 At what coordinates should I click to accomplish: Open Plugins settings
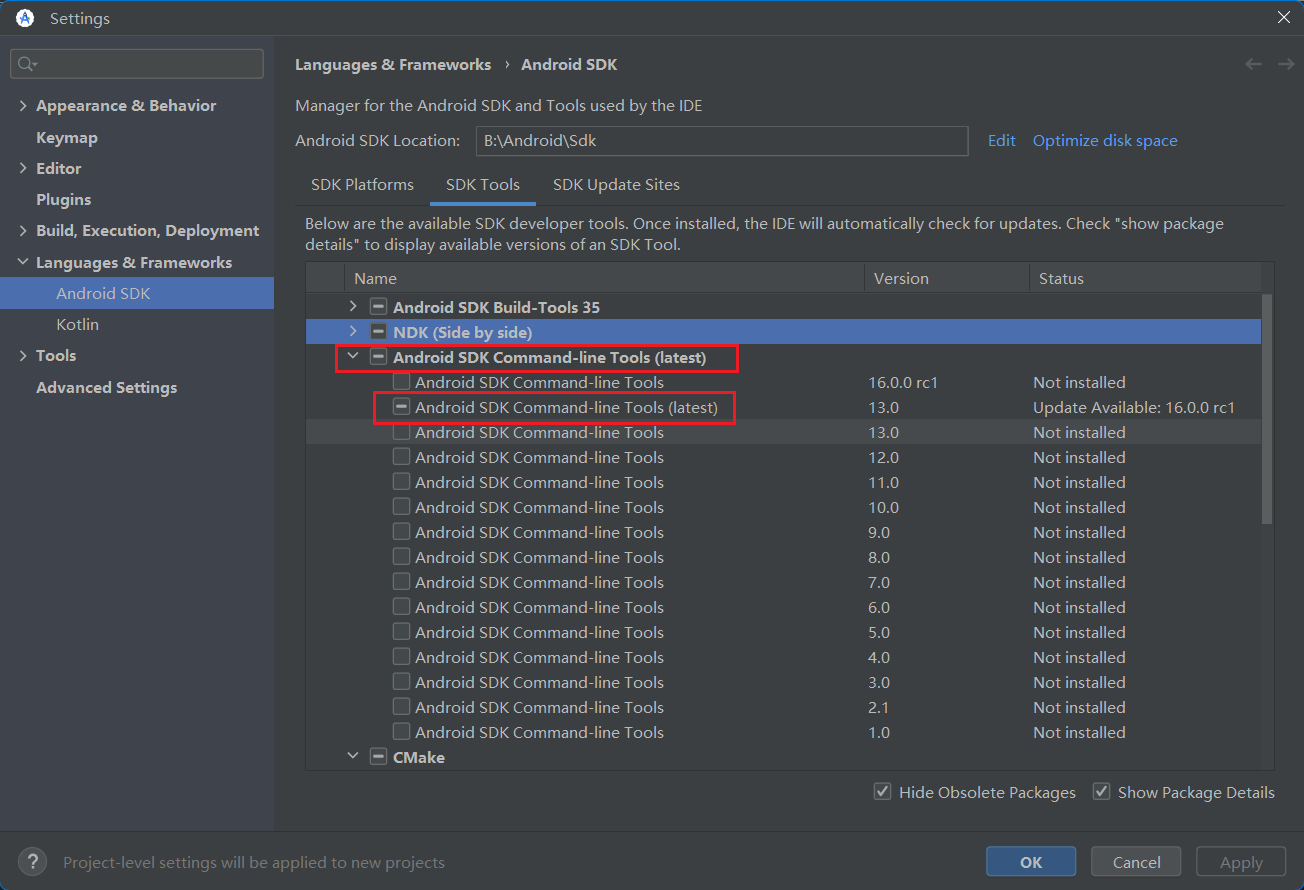[63, 200]
